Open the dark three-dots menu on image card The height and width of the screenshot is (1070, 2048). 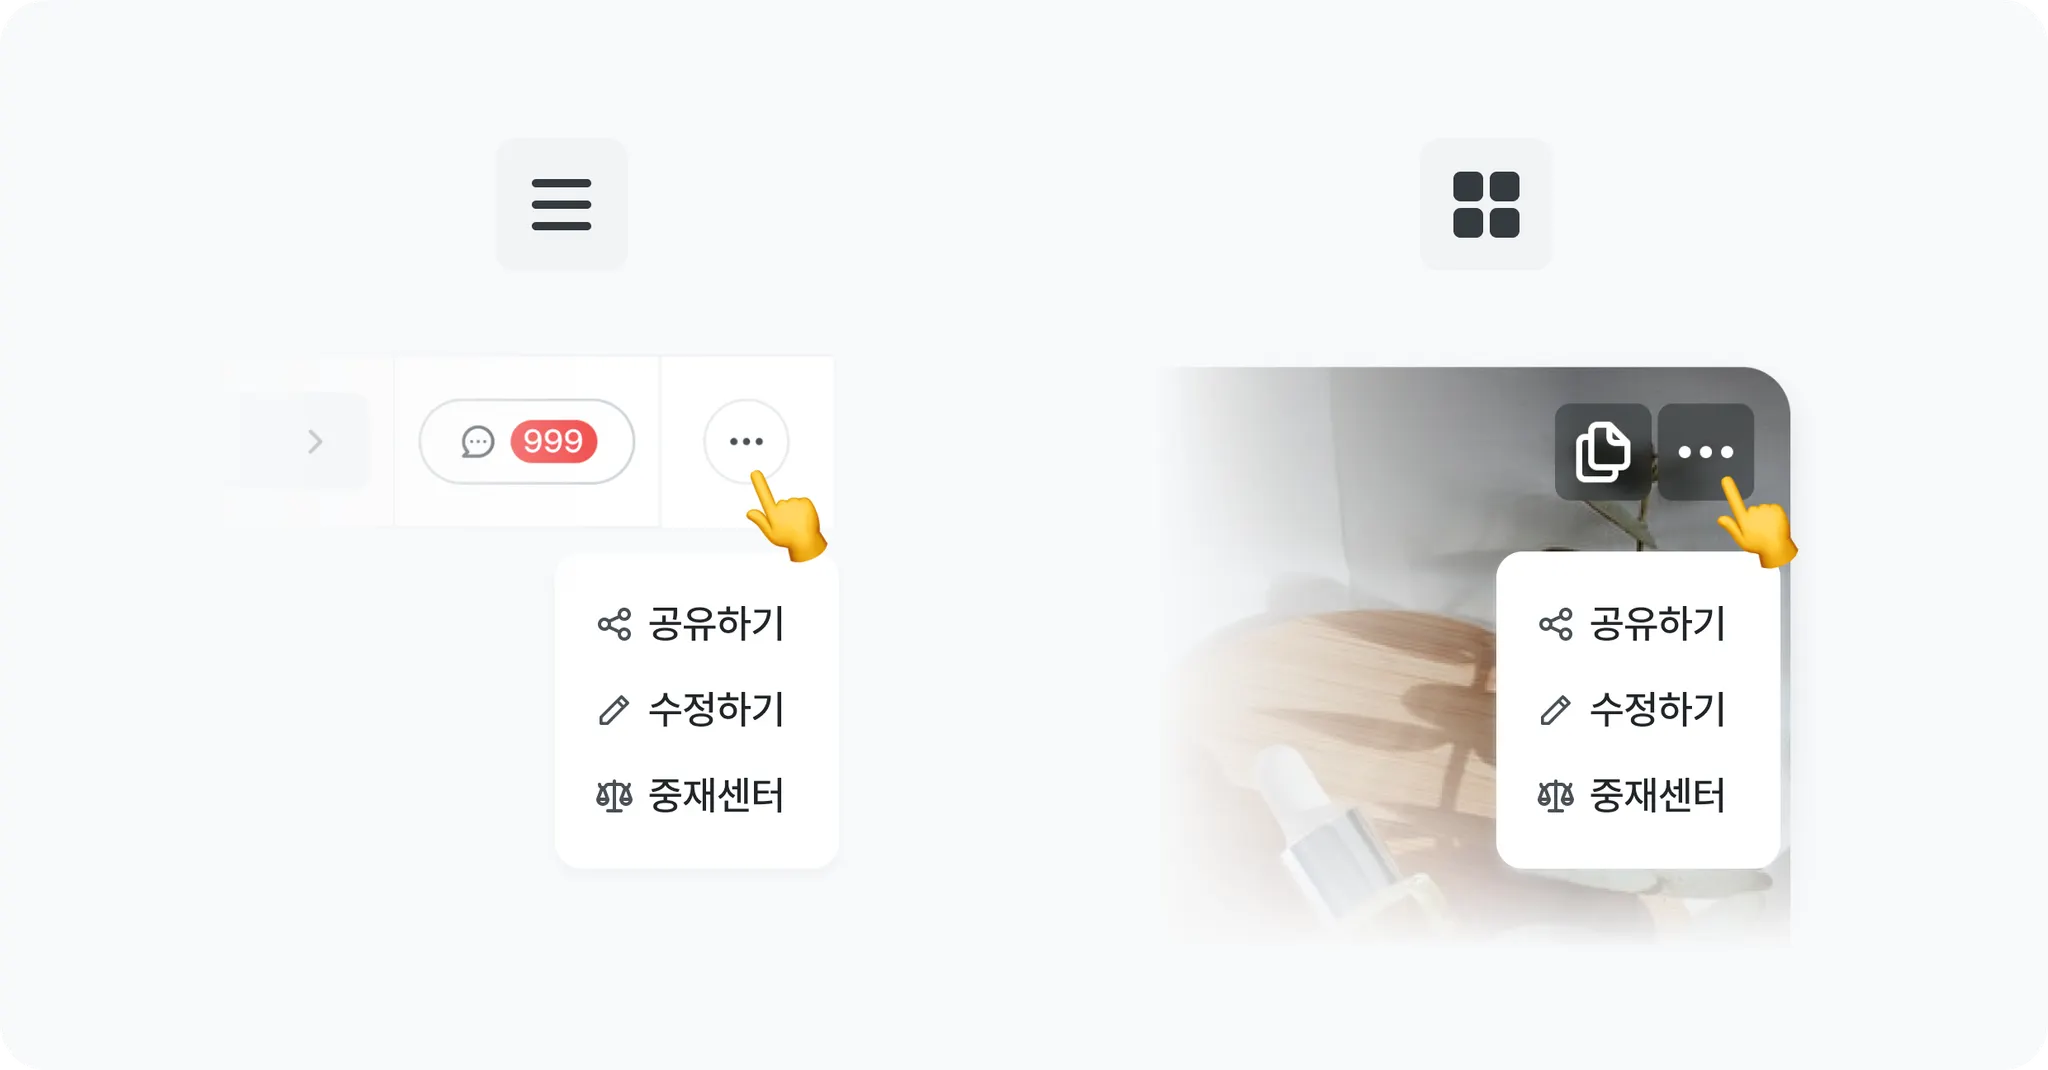[x=1705, y=451]
